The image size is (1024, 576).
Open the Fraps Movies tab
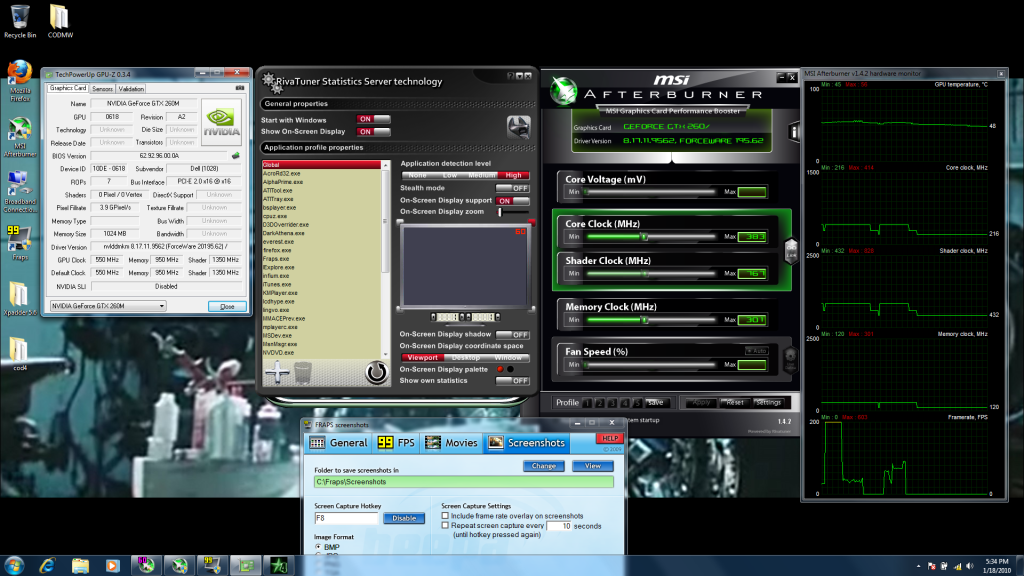coord(451,443)
